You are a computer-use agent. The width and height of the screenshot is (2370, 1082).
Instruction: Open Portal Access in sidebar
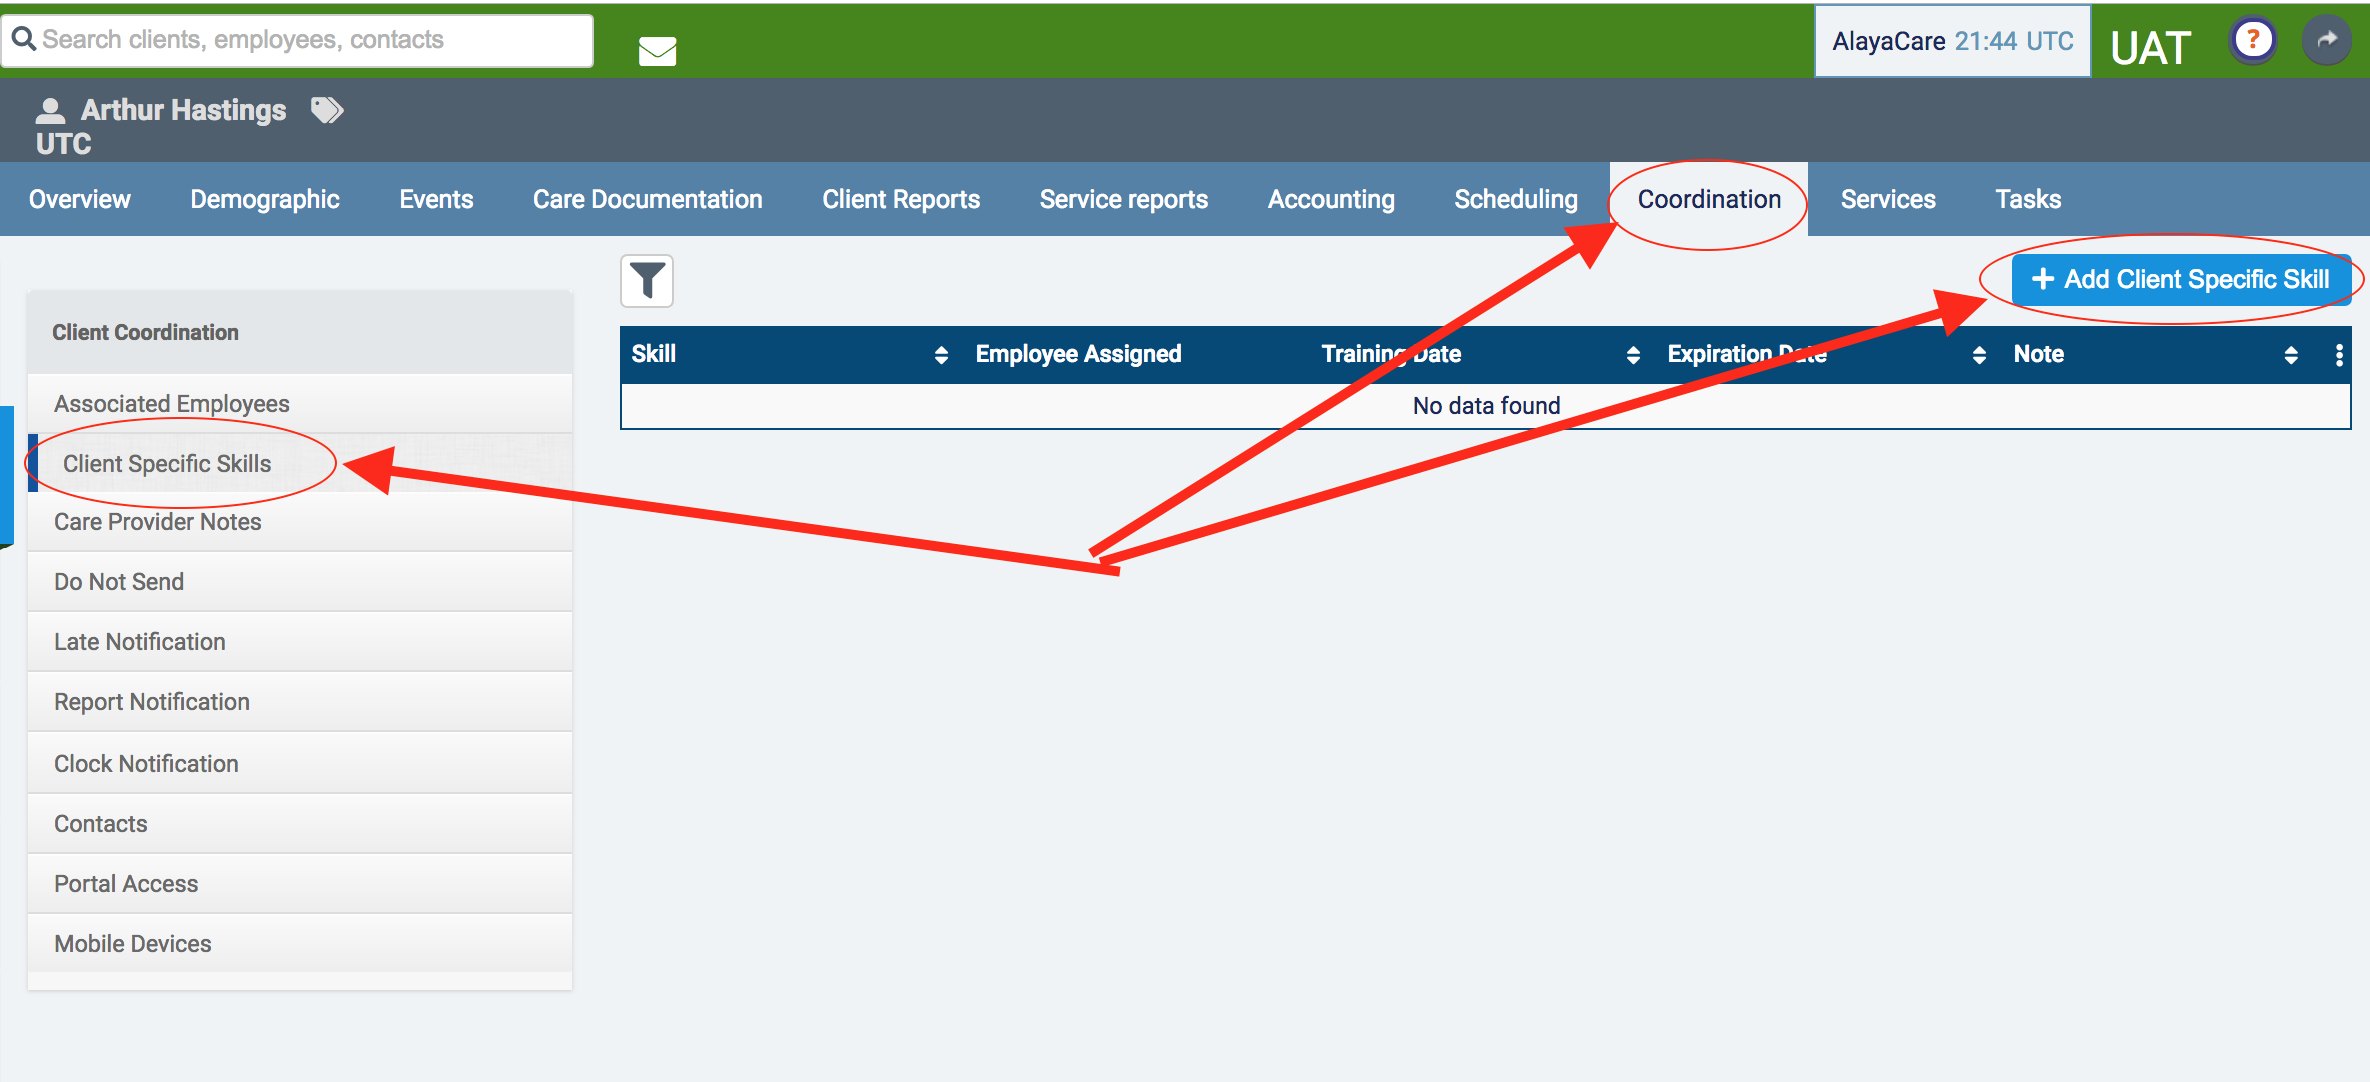click(126, 883)
